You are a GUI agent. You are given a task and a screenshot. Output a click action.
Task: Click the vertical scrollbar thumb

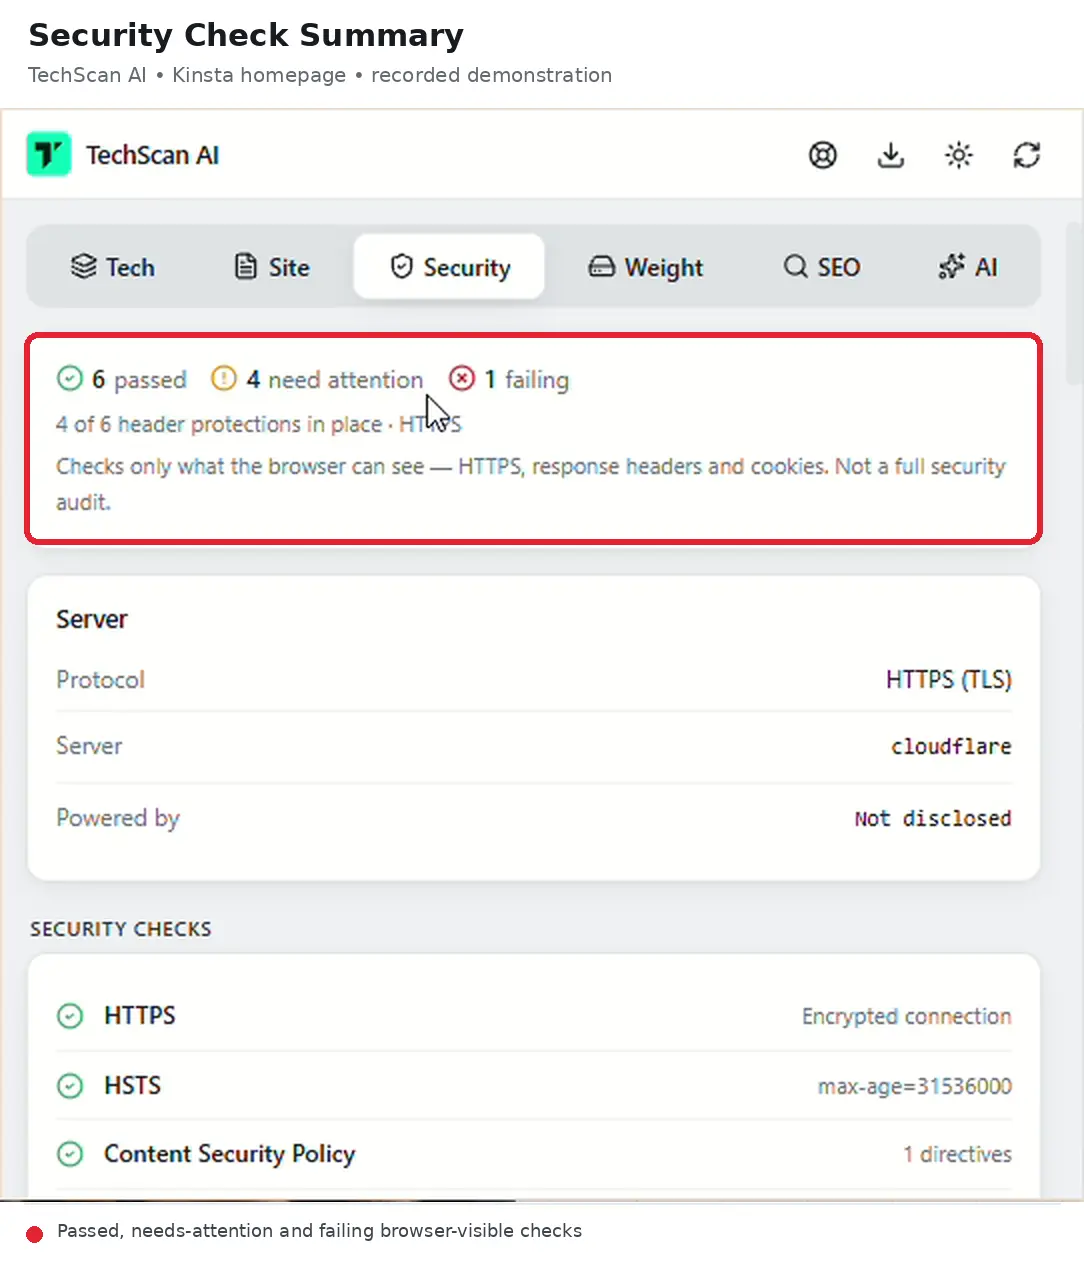(x=1074, y=305)
